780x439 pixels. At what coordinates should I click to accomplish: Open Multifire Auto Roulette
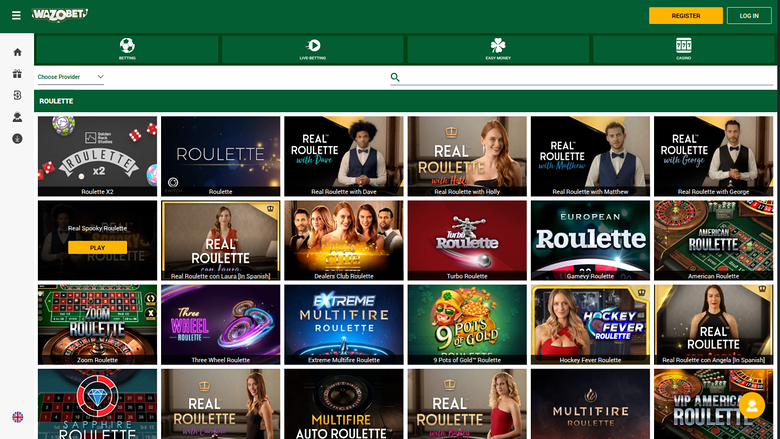click(344, 404)
